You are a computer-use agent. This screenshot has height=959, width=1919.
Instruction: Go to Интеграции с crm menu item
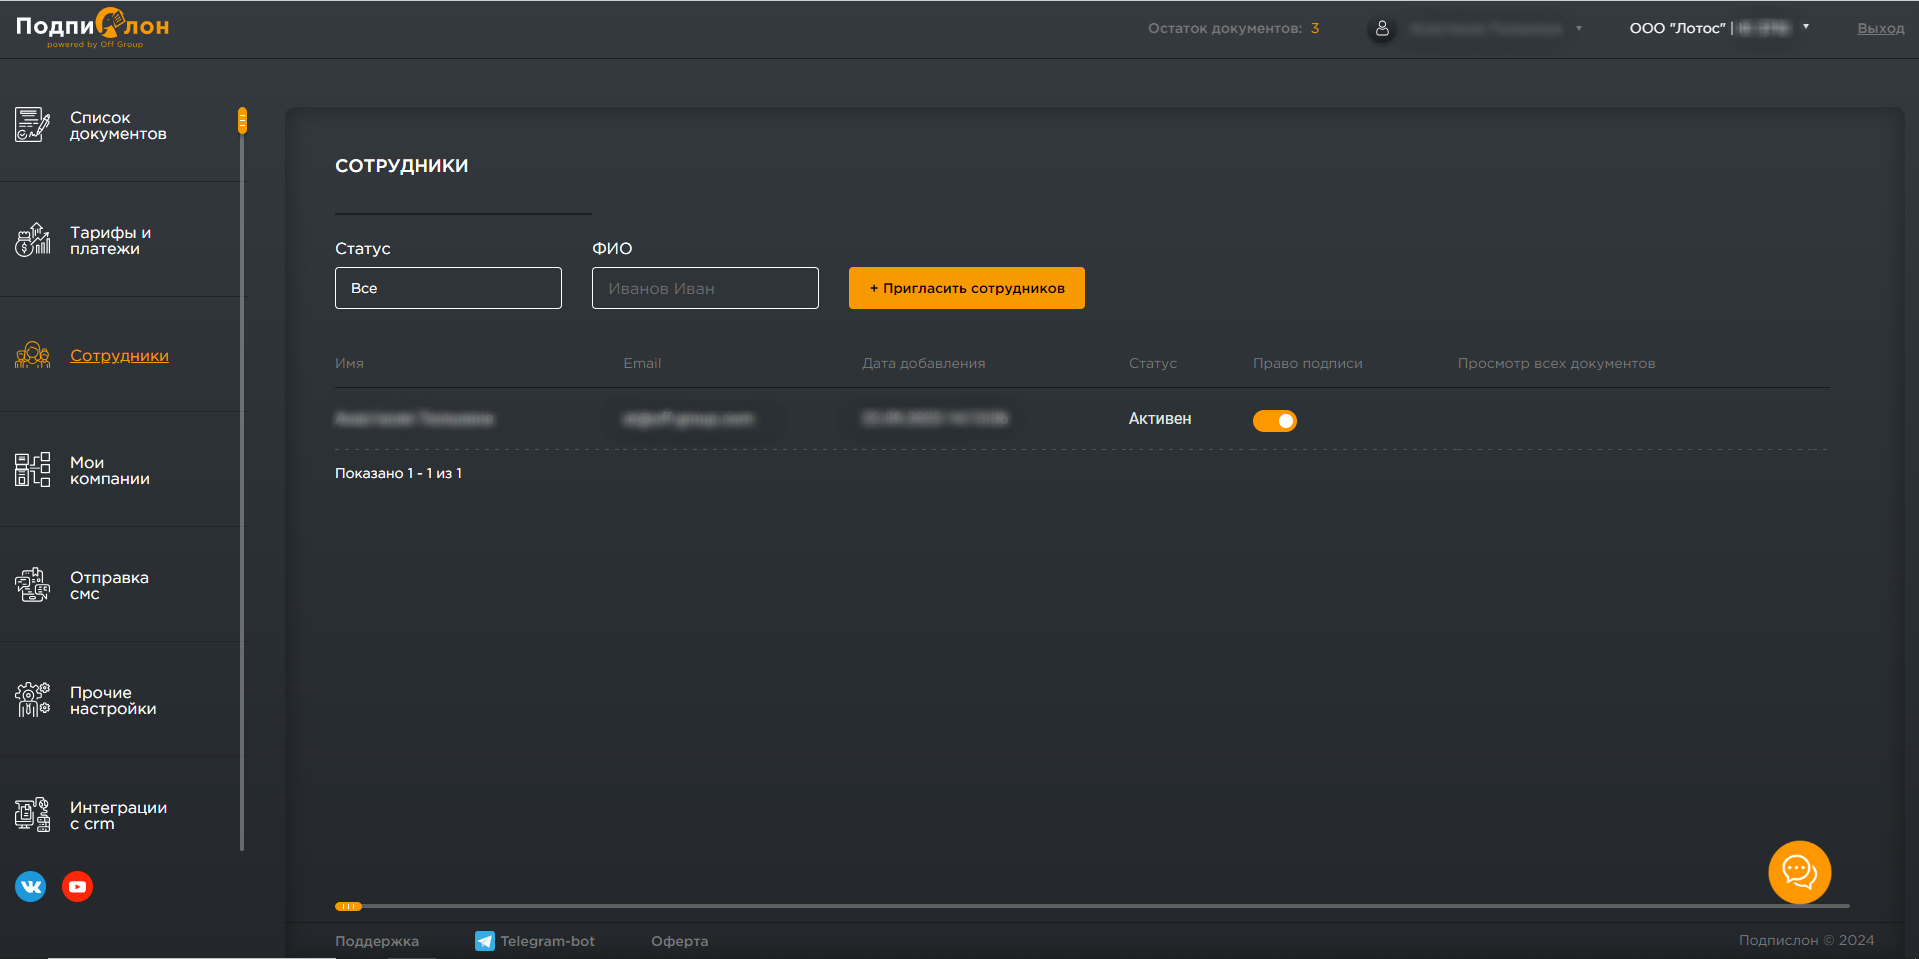pos(118,816)
